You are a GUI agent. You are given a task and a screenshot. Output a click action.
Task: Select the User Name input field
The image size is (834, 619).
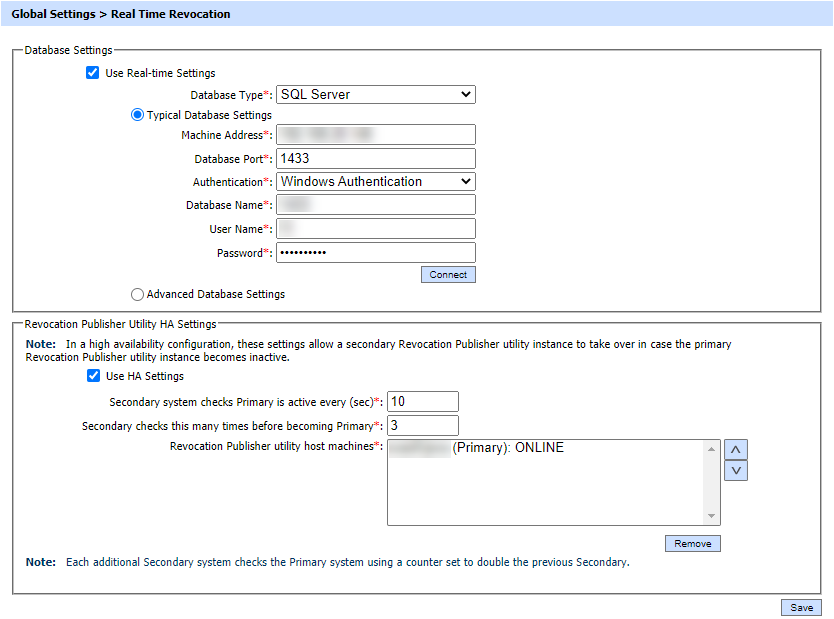point(375,229)
